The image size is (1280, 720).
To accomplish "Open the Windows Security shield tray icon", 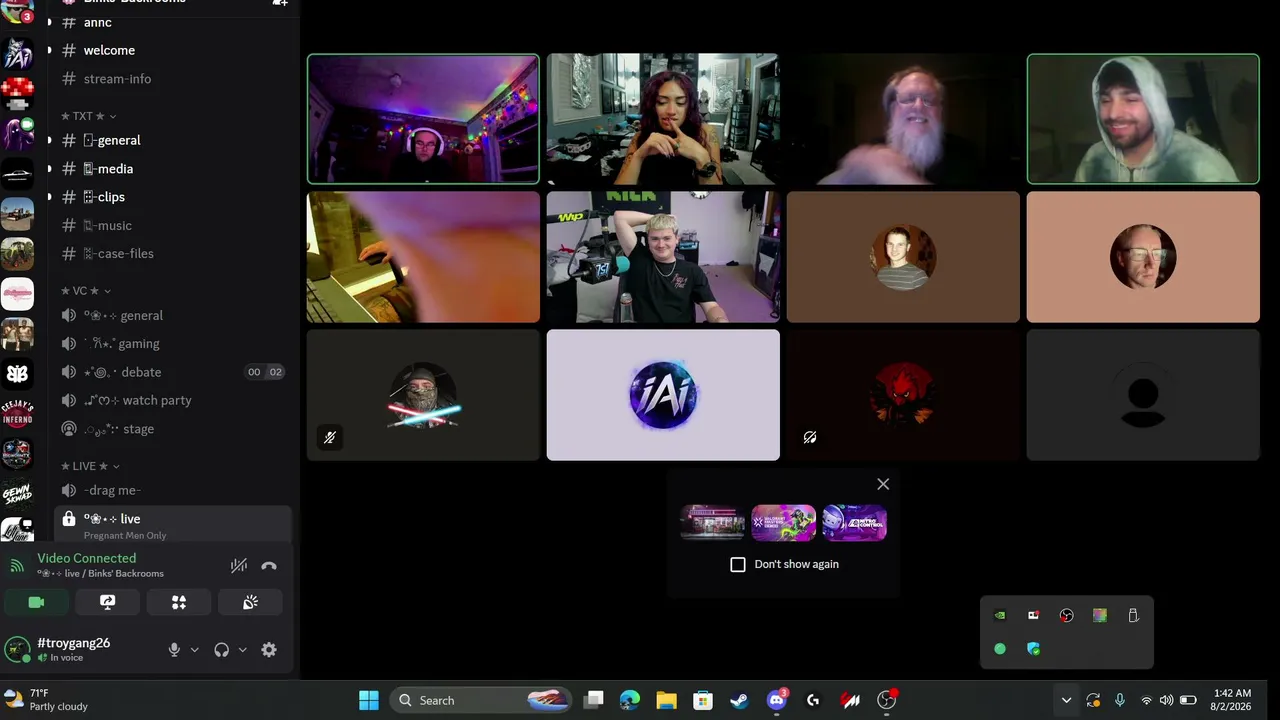I will tap(1033, 649).
